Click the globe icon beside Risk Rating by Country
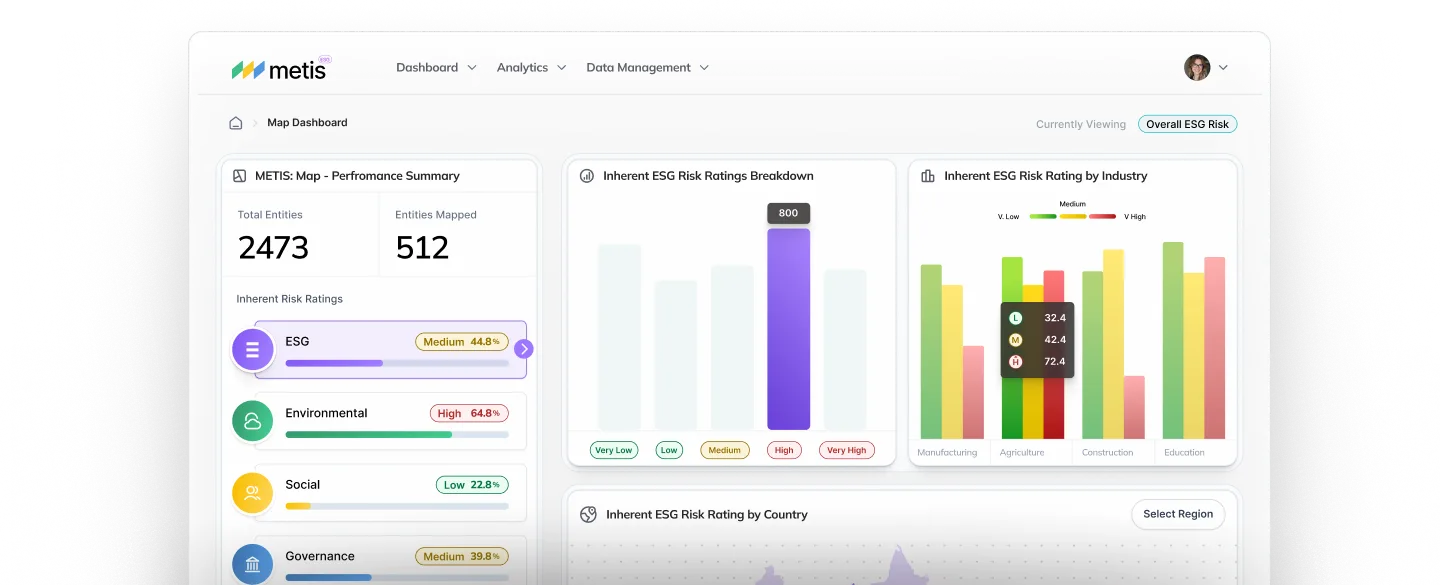Viewport: 1440px width, 585px height. [588, 514]
